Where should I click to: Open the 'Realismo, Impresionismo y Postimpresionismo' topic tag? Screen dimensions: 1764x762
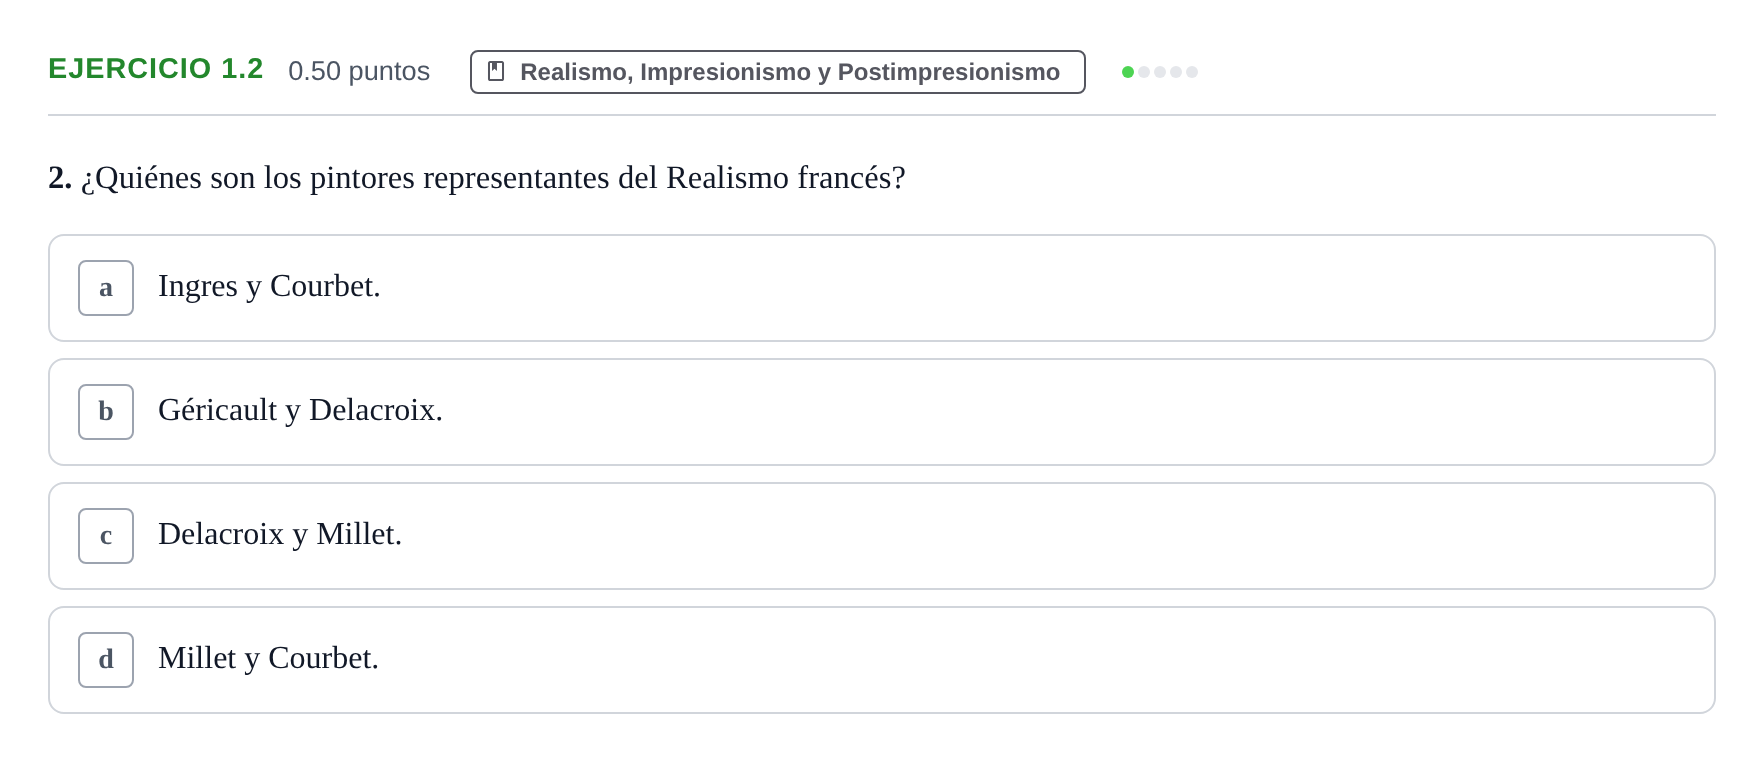778,72
